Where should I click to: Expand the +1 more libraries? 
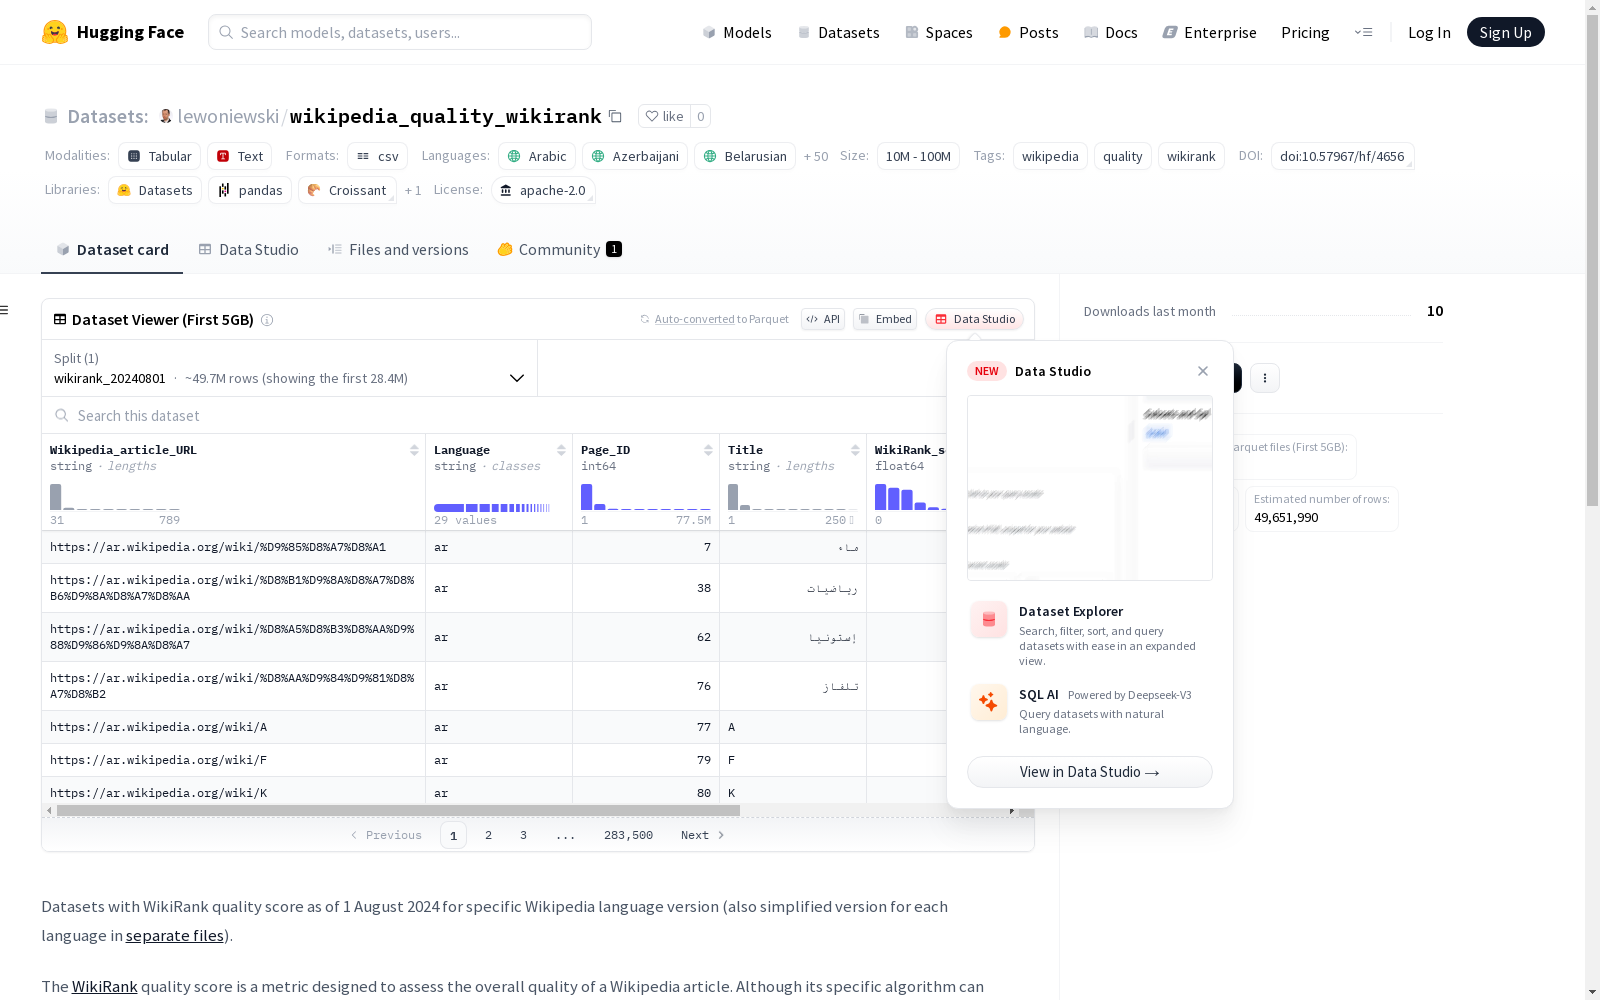pos(413,190)
